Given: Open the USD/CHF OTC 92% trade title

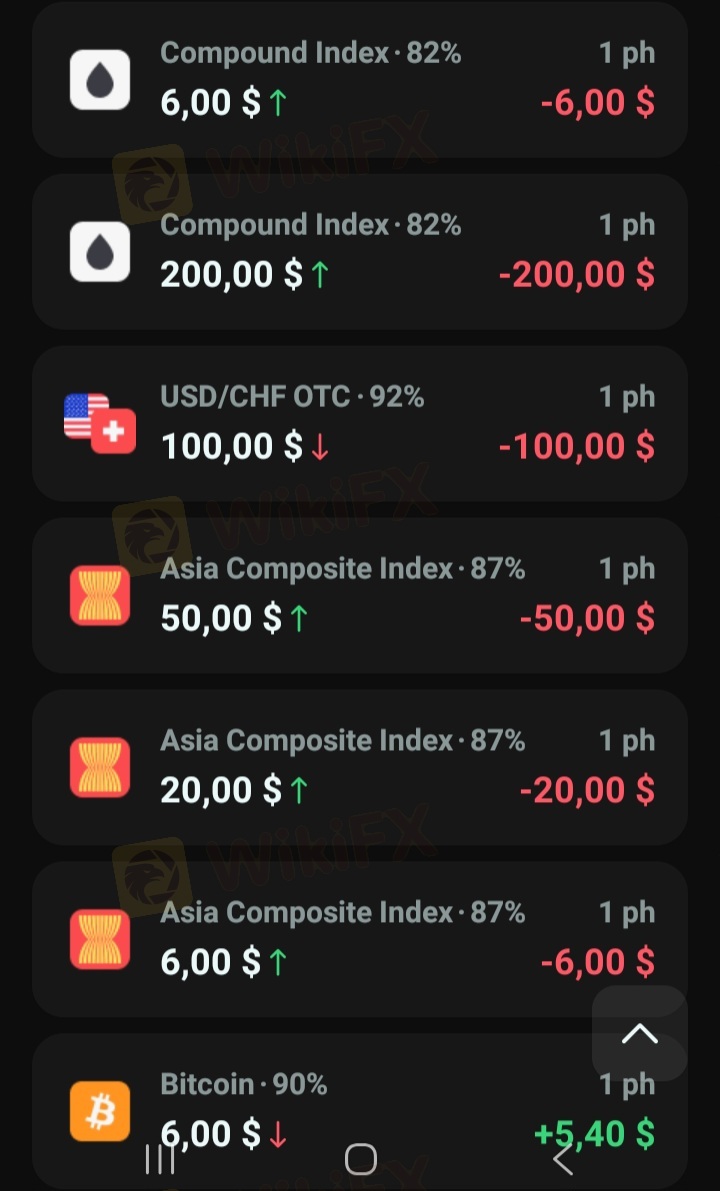Looking at the screenshot, I should coord(292,397).
